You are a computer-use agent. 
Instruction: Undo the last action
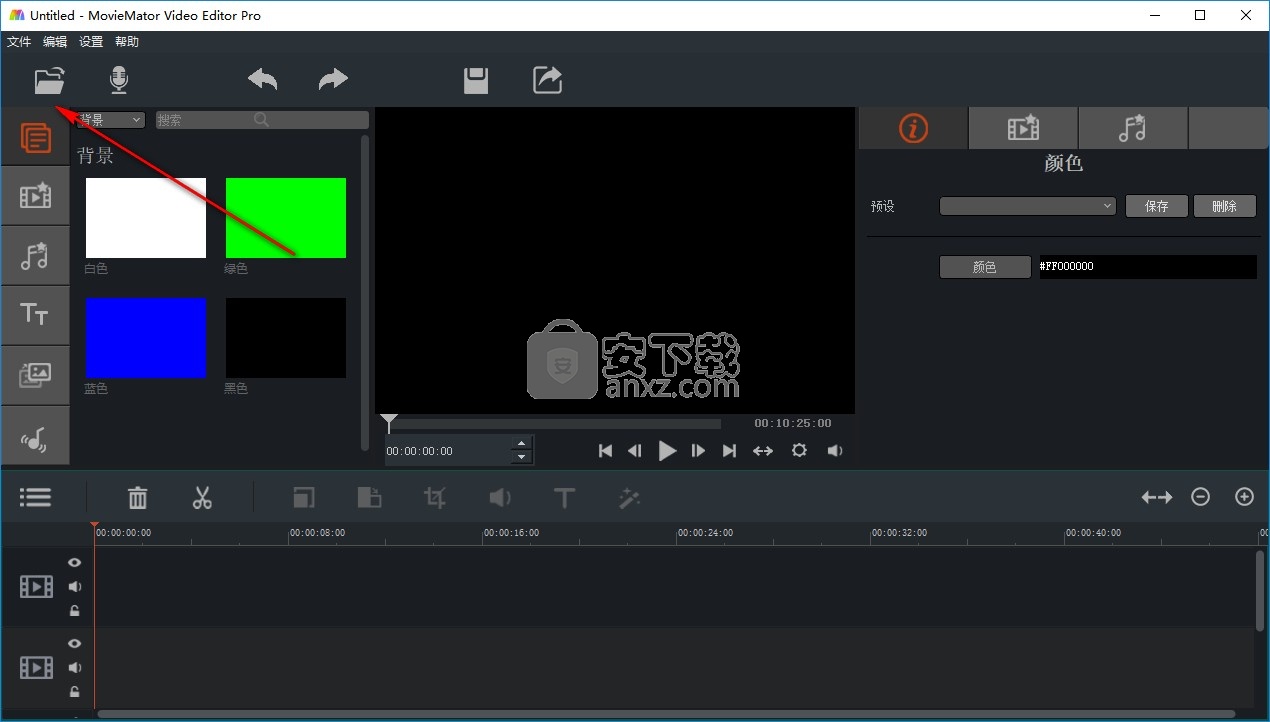pos(263,80)
